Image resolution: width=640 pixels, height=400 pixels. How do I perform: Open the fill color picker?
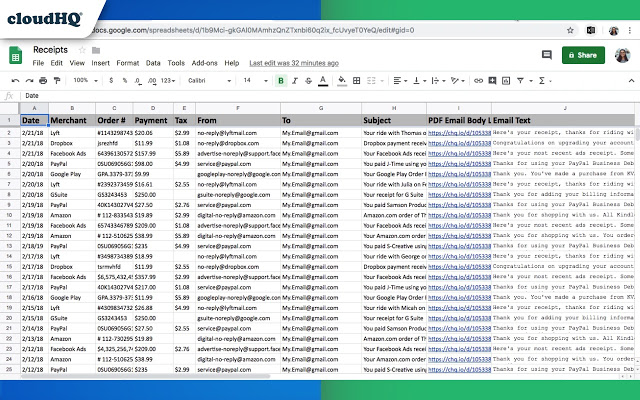tap(342, 81)
